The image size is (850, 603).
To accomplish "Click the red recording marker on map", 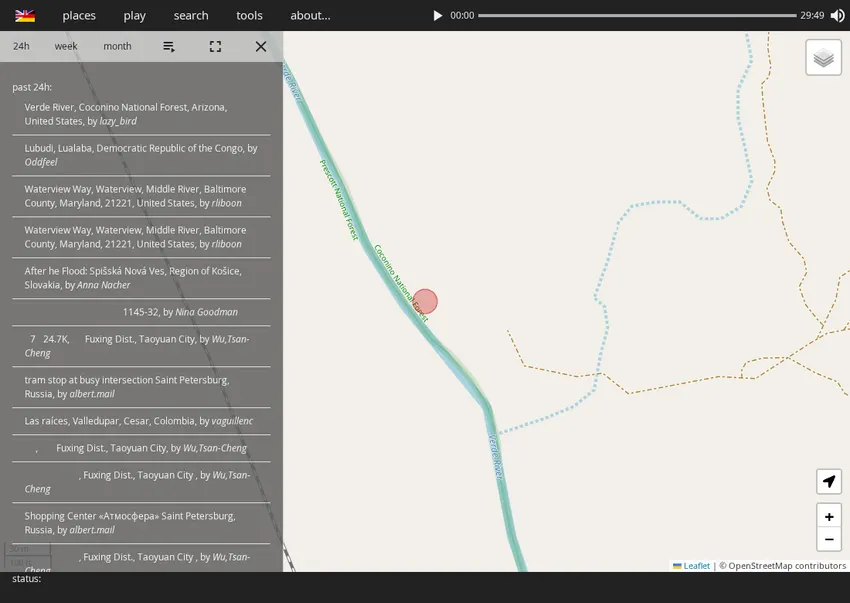I will click(x=425, y=302).
